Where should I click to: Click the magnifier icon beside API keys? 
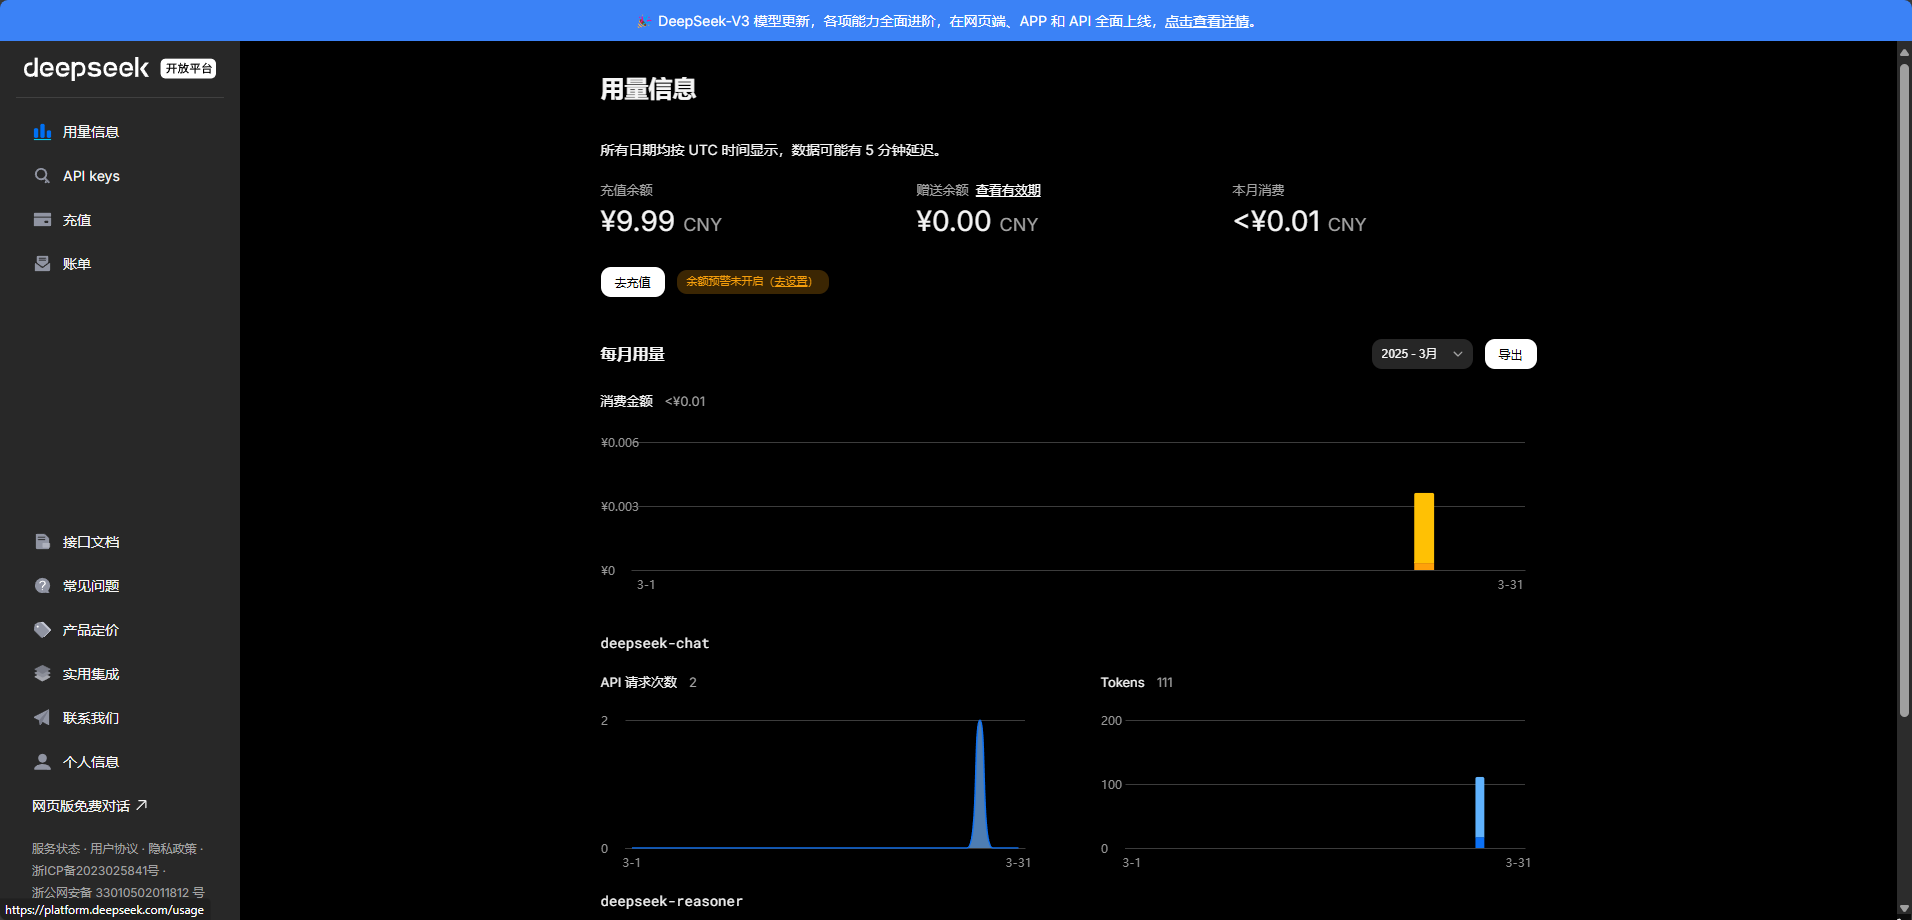42,176
